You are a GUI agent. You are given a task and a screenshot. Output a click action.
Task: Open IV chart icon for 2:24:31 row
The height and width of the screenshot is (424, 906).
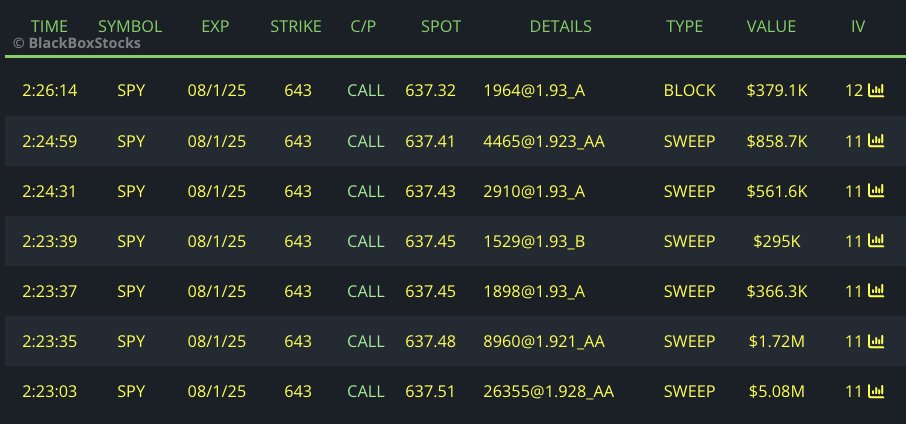tap(876, 191)
